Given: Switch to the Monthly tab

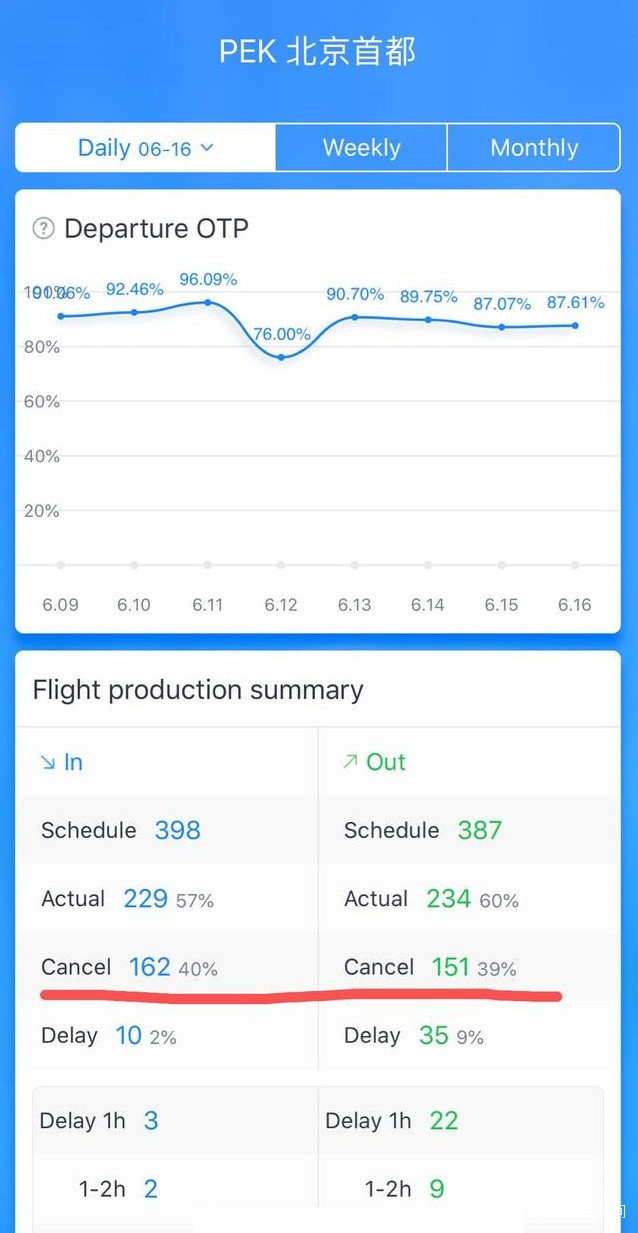Looking at the screenshot, I should pos(534,148).
